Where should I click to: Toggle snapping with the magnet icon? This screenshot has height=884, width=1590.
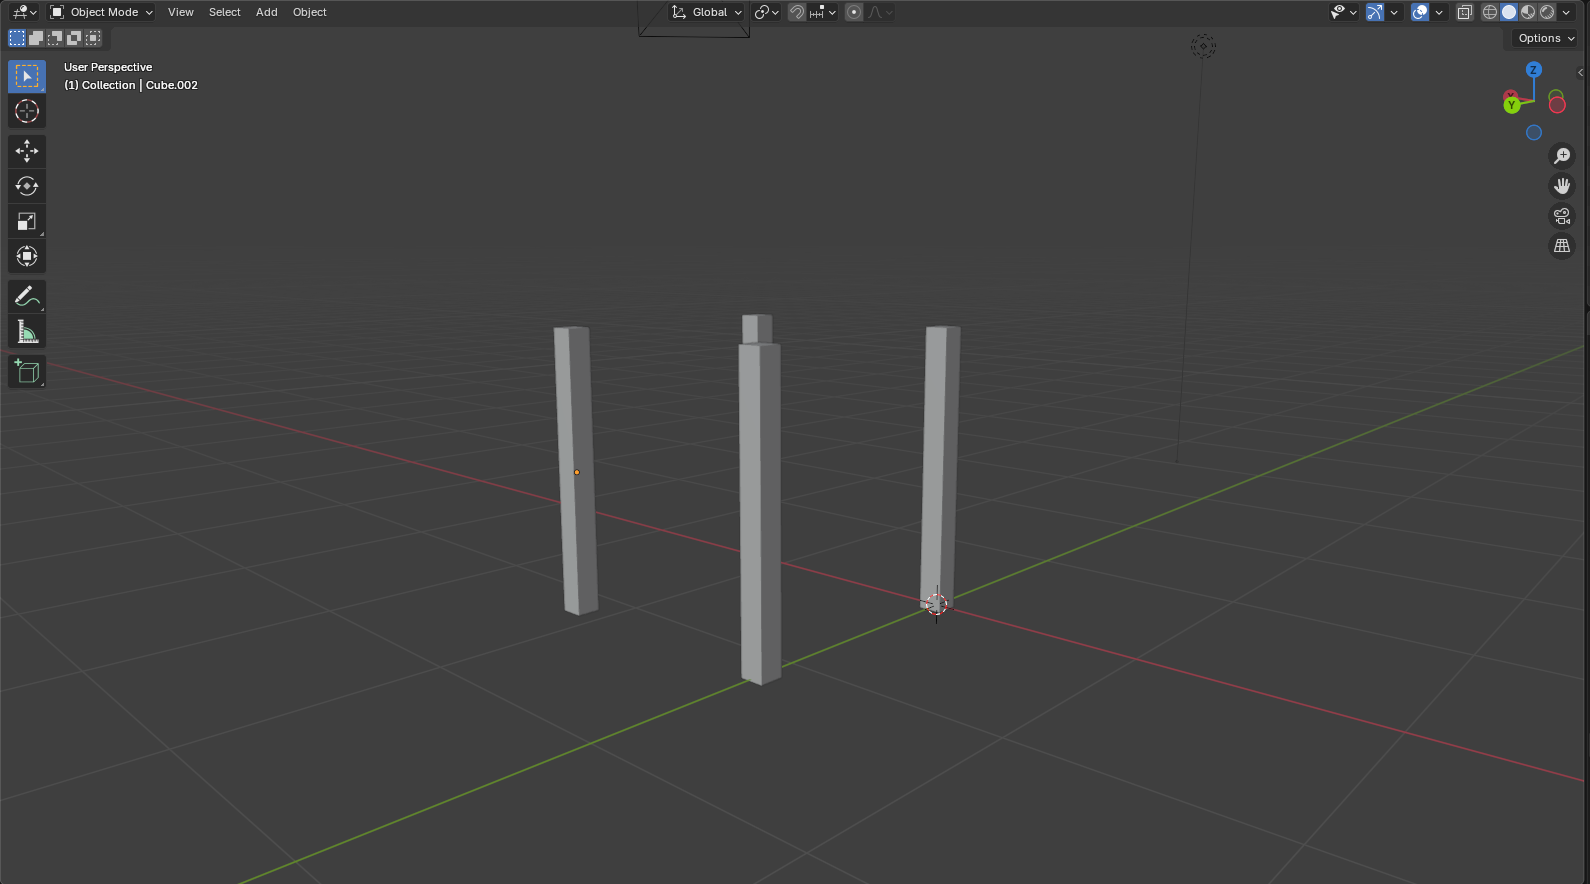coord(797,12)
